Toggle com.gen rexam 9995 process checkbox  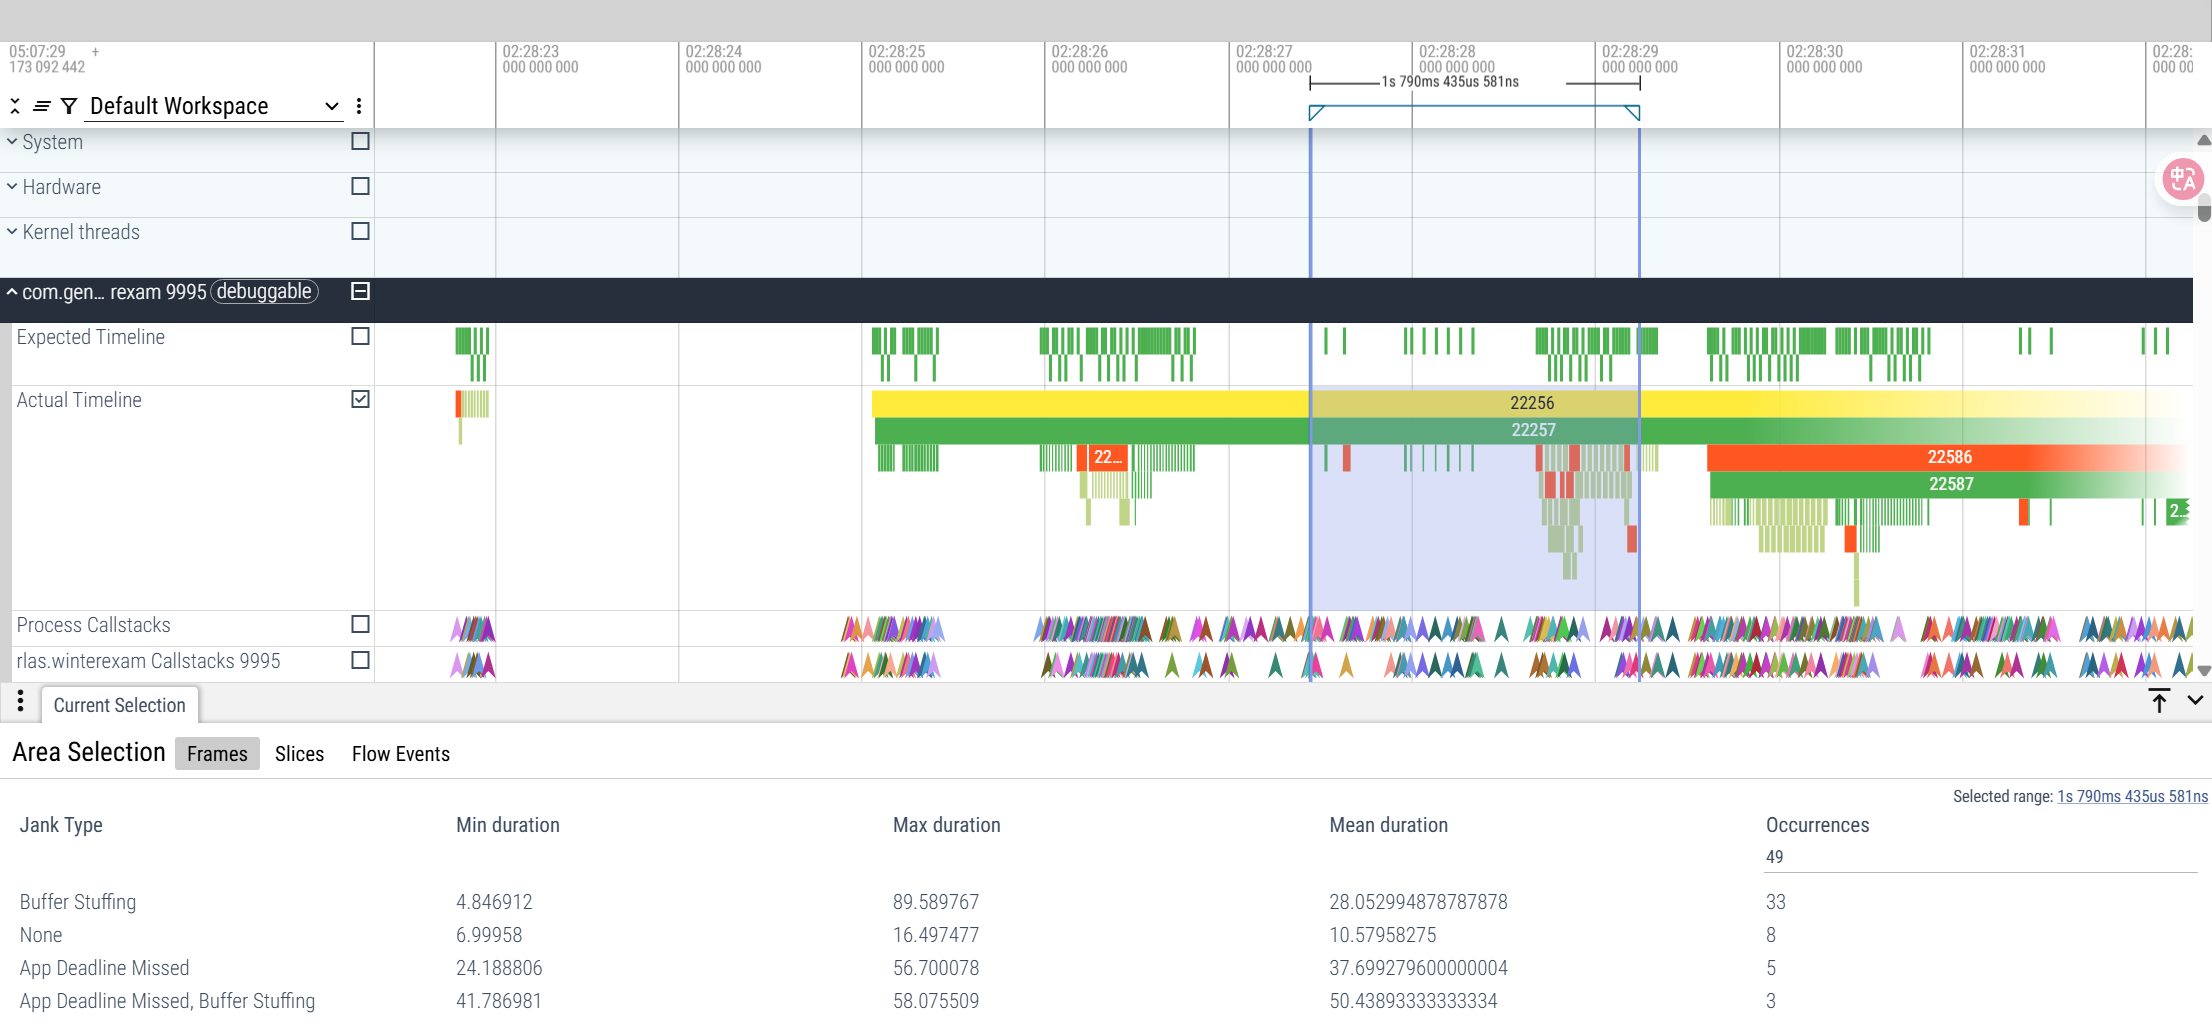[361, 291]
